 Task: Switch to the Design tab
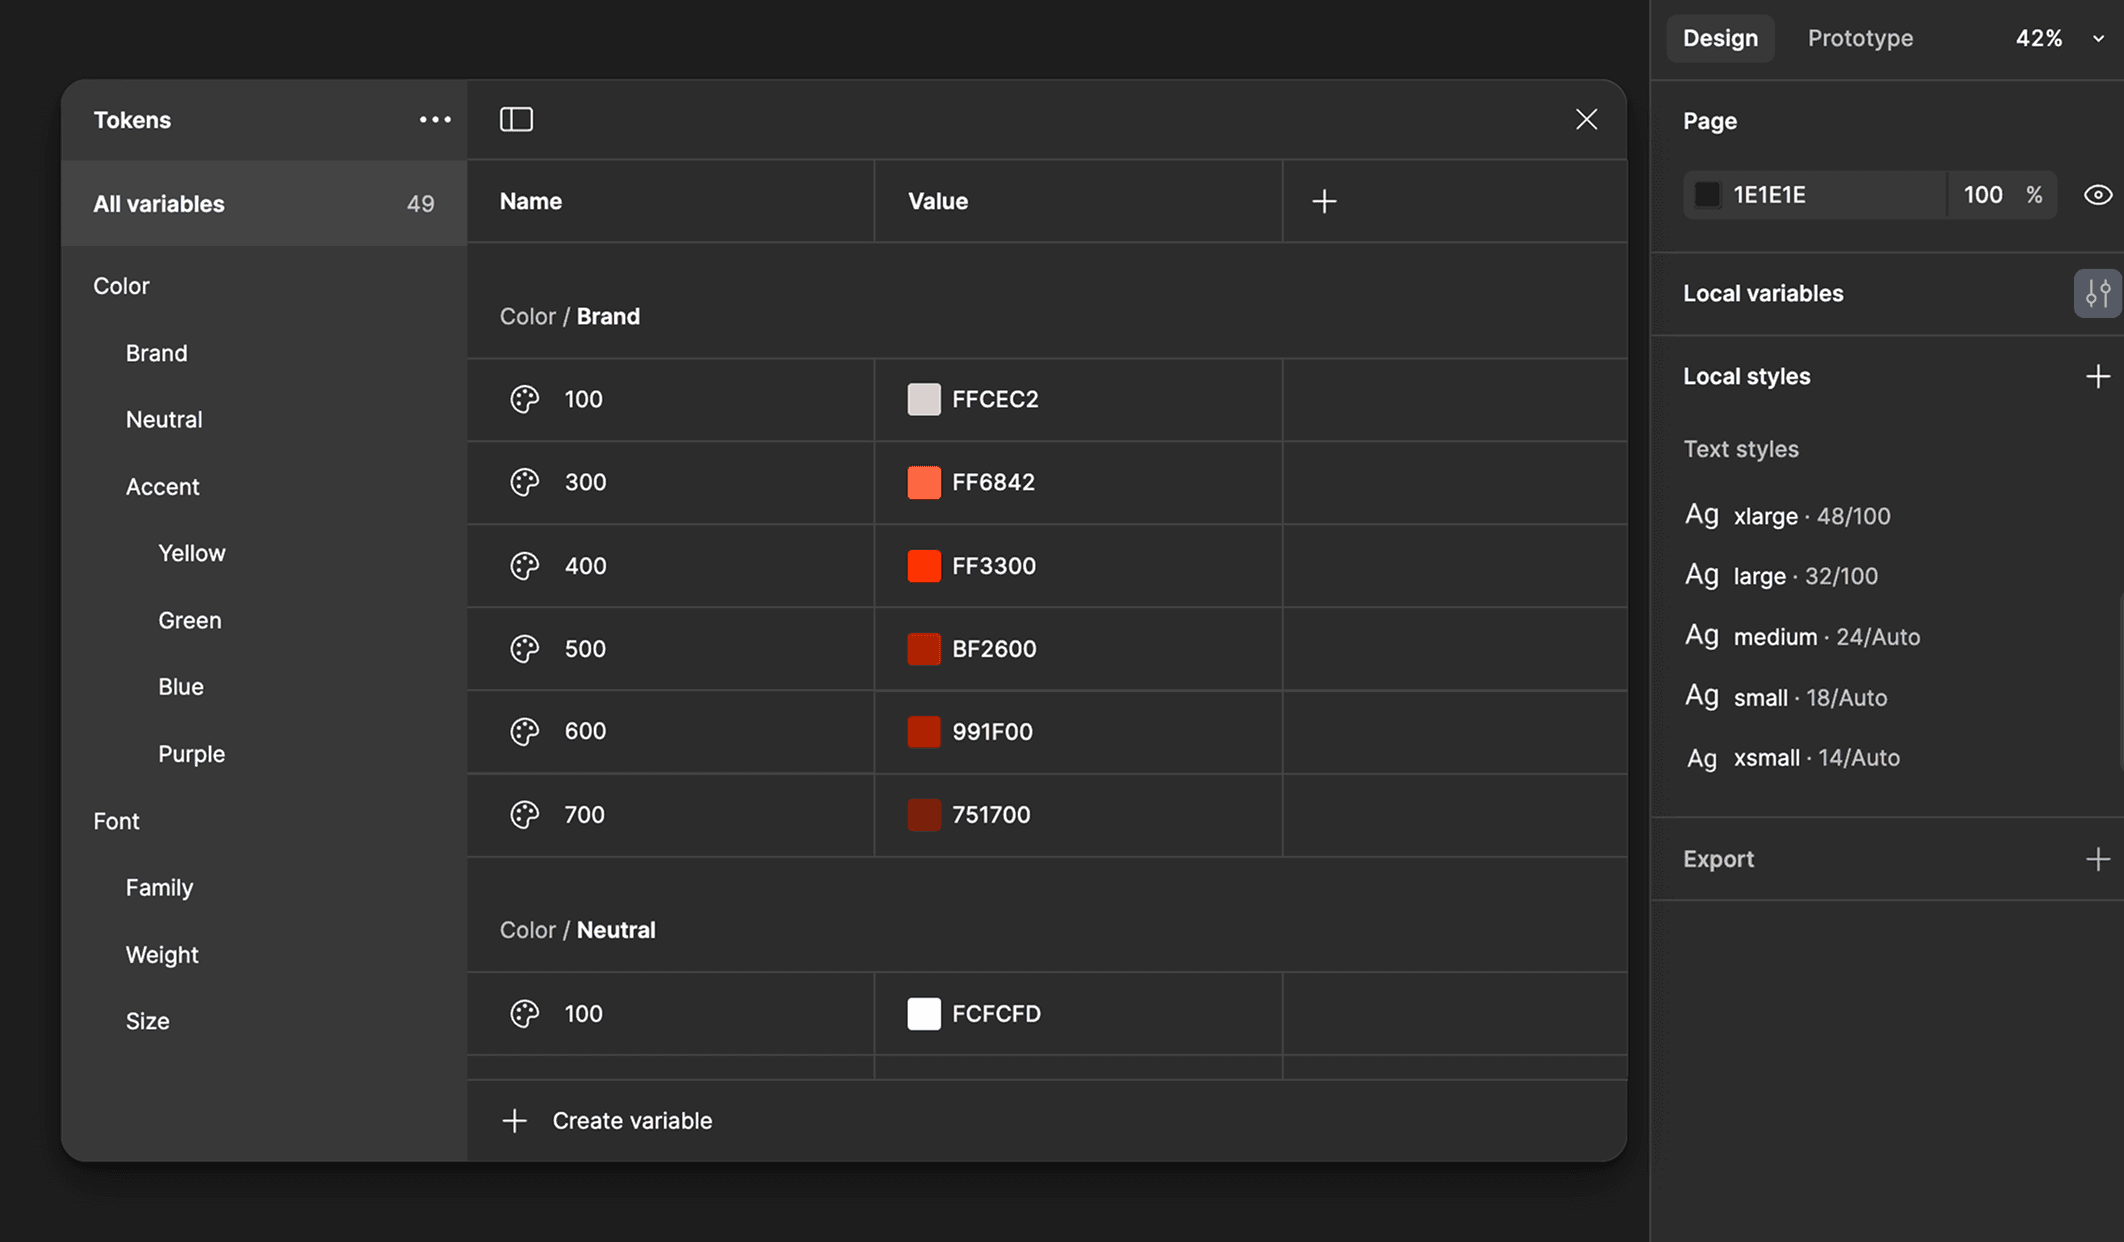[1720, 38]
